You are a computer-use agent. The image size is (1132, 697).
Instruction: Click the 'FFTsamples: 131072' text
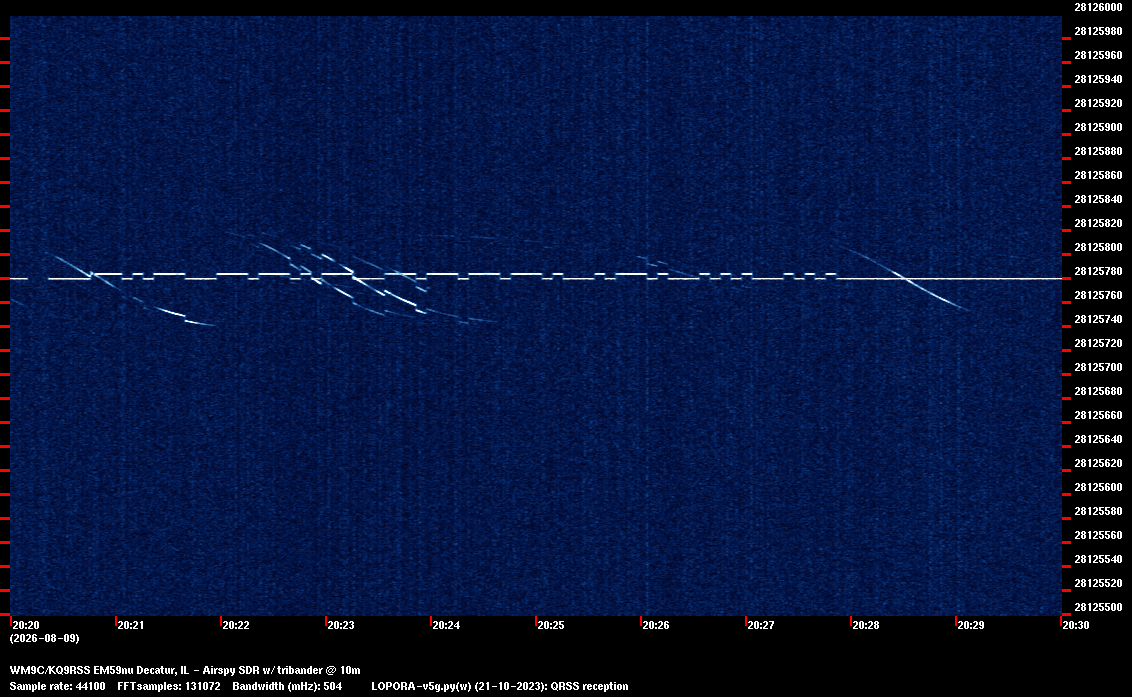tap(169, 686)
